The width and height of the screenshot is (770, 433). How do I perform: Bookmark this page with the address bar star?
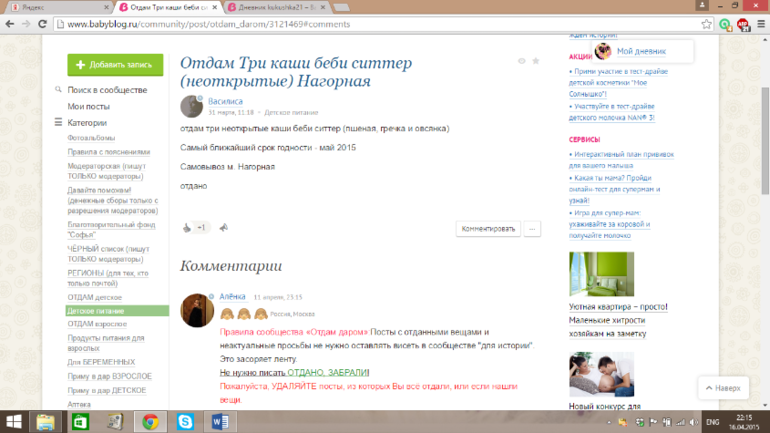pyautogui.click(x=706, y=25)
